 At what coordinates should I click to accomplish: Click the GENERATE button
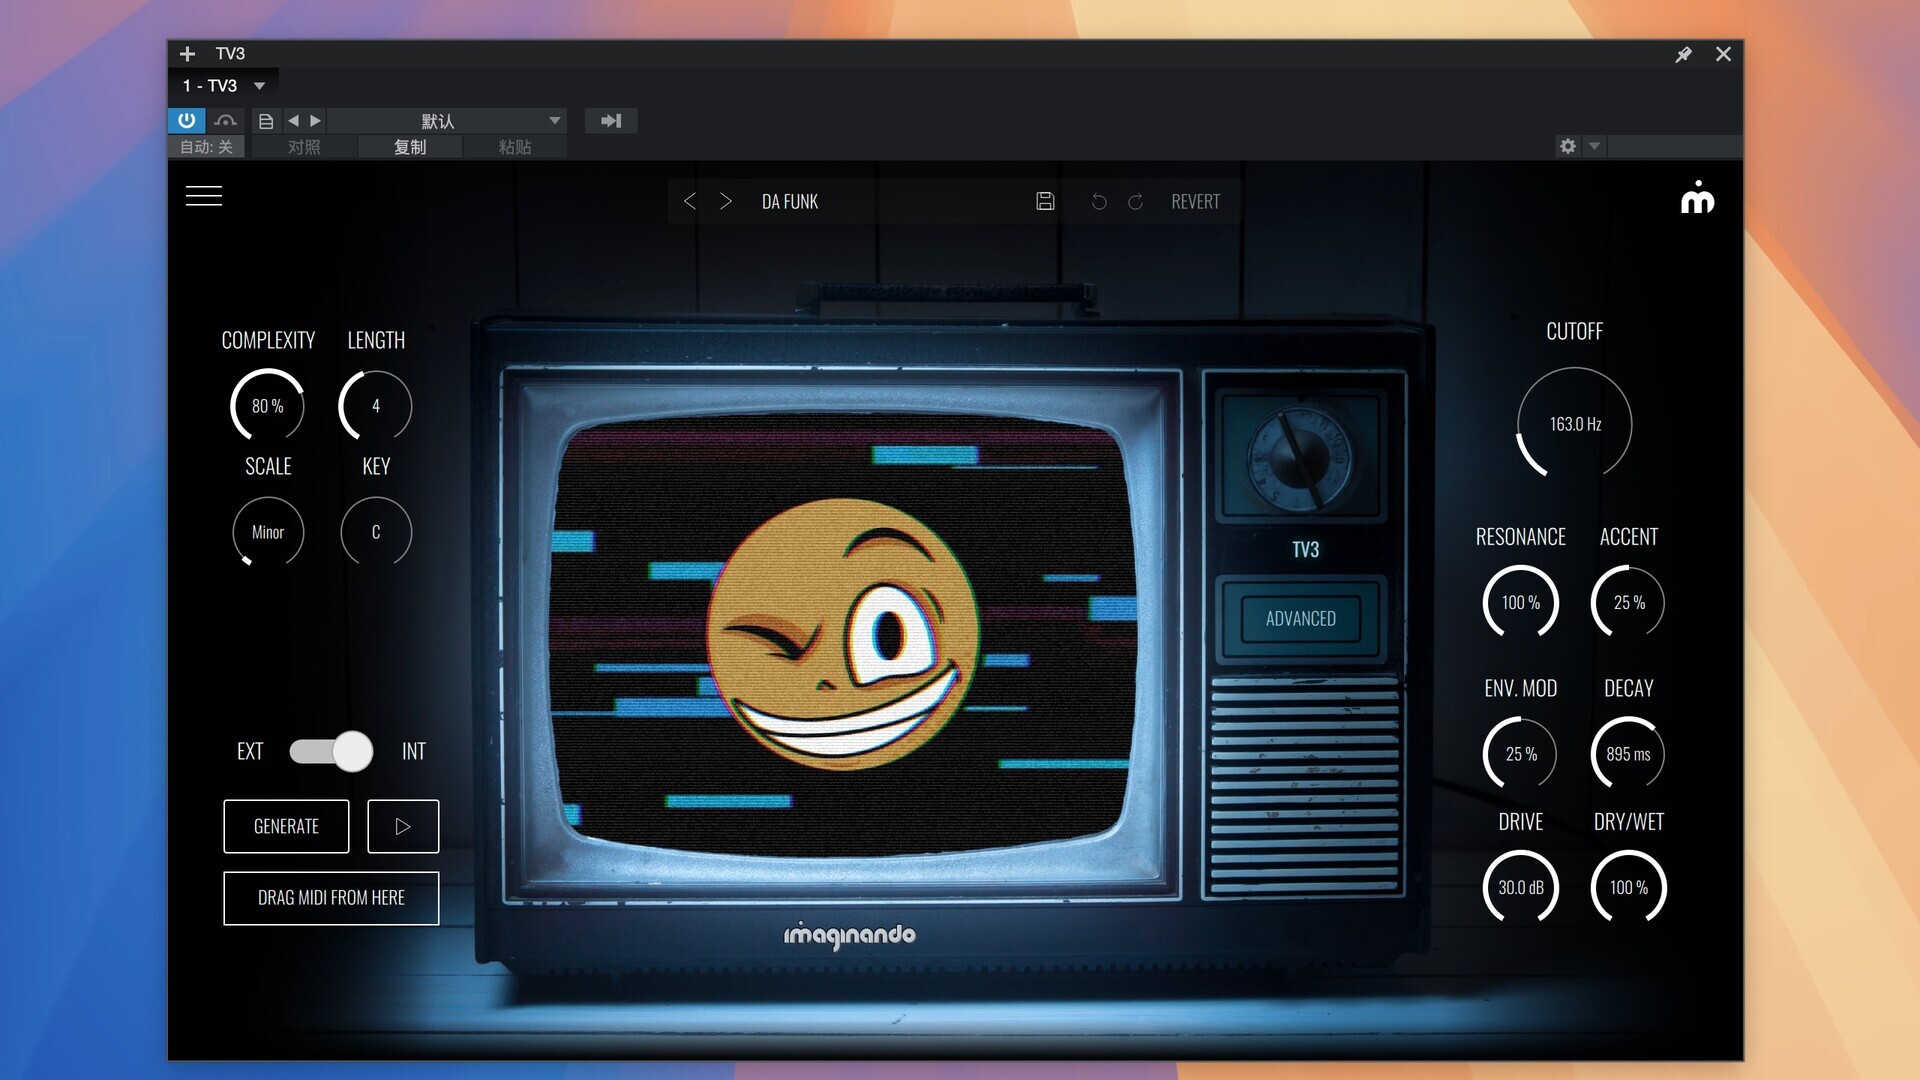coord(286,826)
